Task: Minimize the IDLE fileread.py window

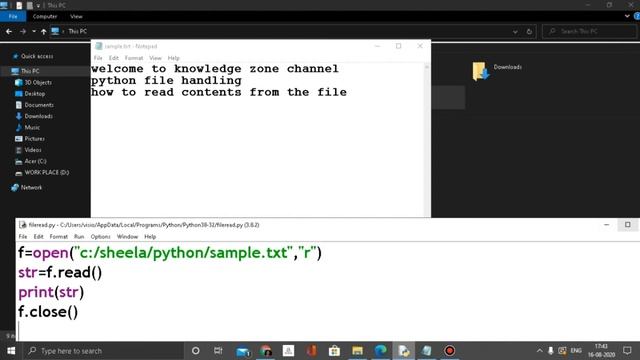Action: click(x=607, y=225)
